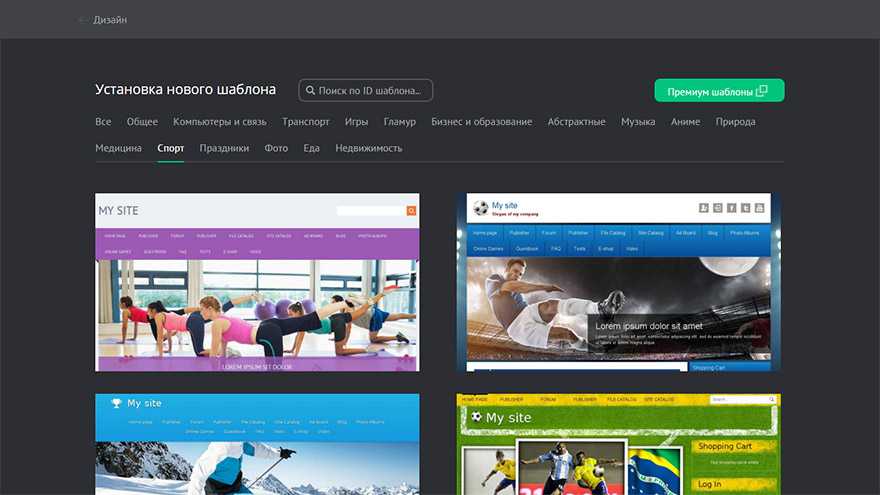
Task: Click the external window icon on Премиум шаблоны
Action: [762, 91]
